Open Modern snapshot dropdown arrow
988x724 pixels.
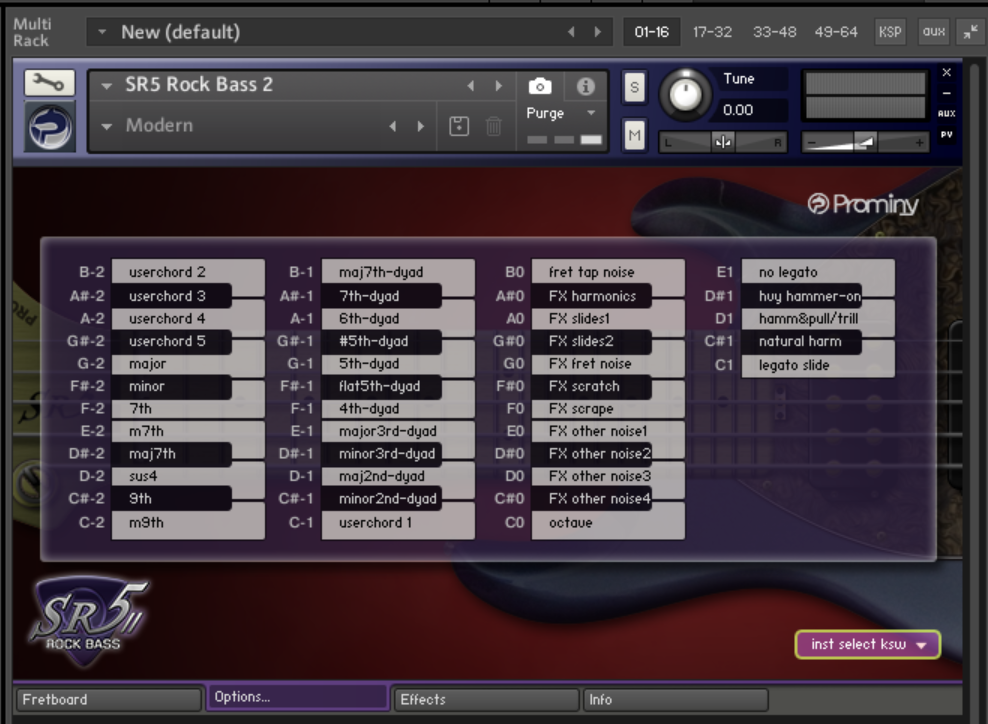coord(106,127)
